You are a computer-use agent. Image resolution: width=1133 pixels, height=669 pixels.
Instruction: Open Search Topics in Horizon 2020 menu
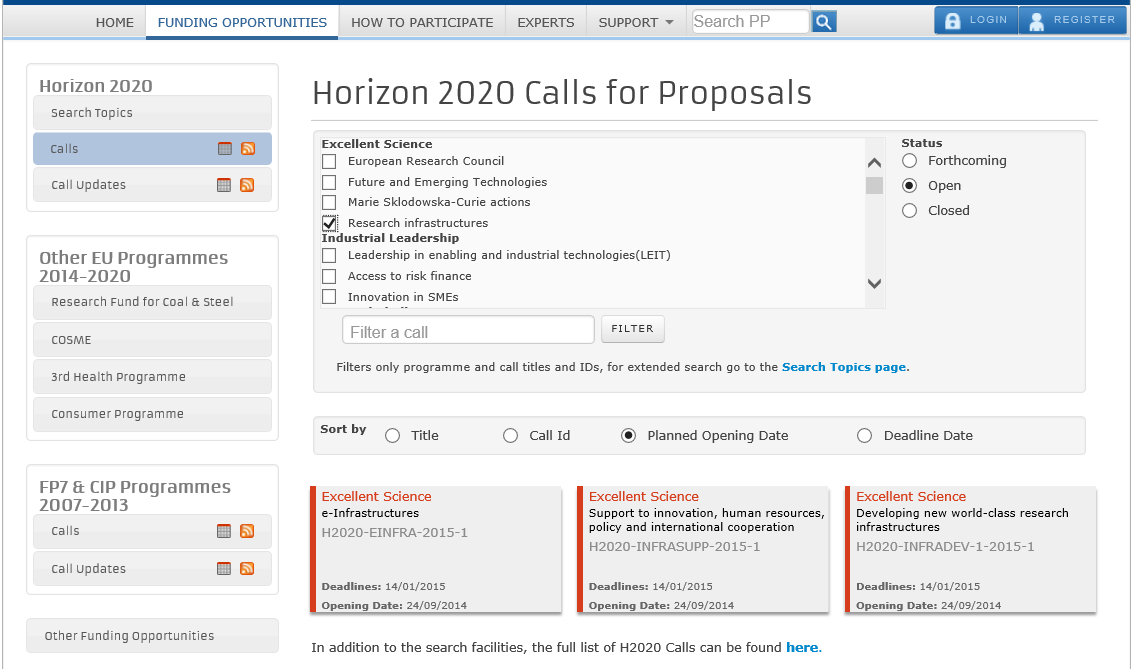point(152,113)
